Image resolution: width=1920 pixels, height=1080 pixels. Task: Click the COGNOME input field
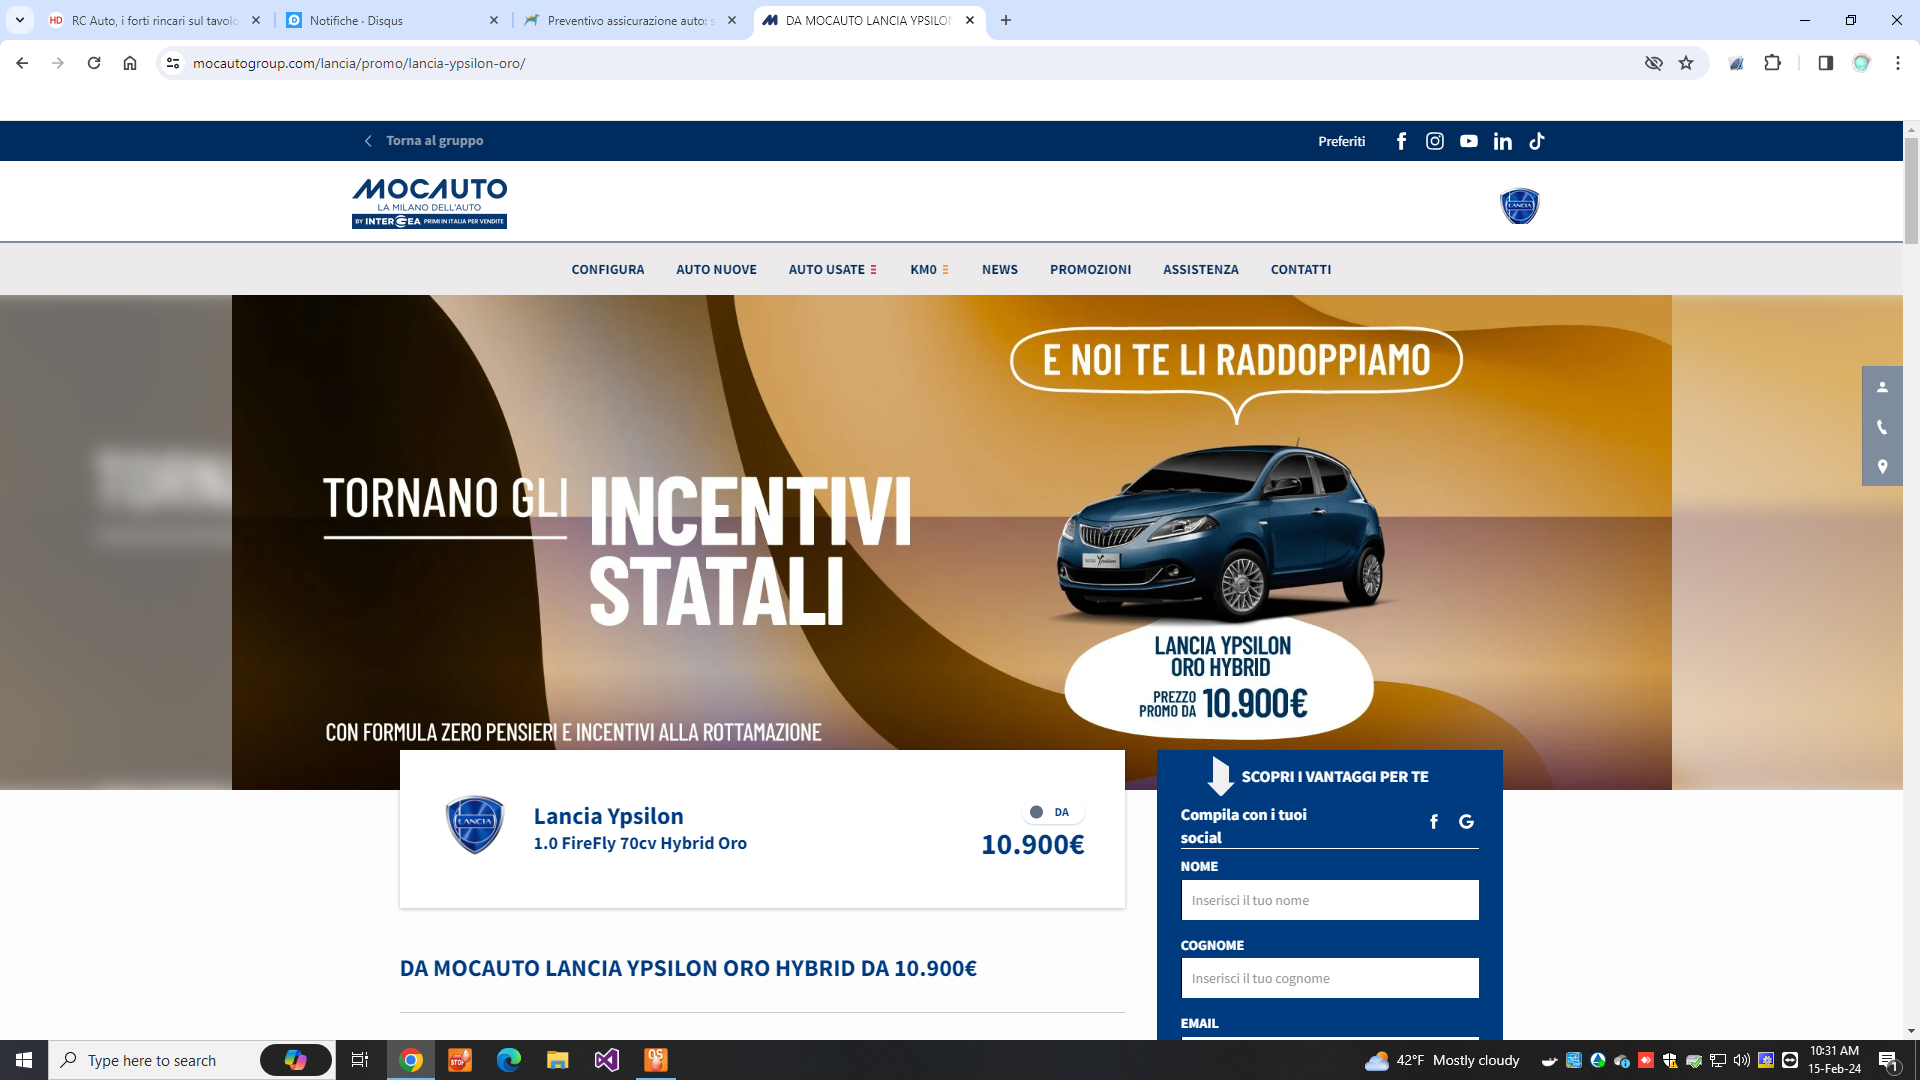pos(1330,978)
